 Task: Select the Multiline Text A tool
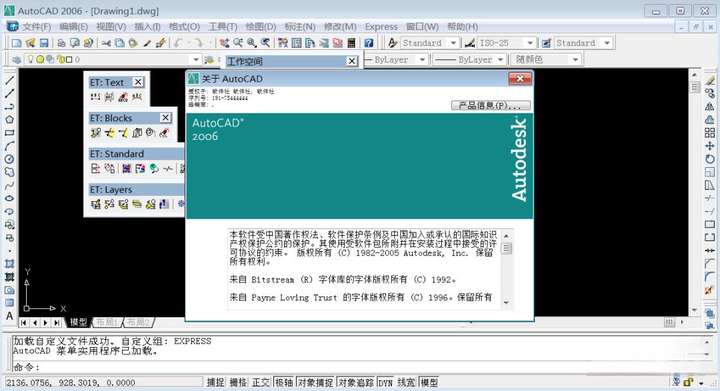pos(9,316)
